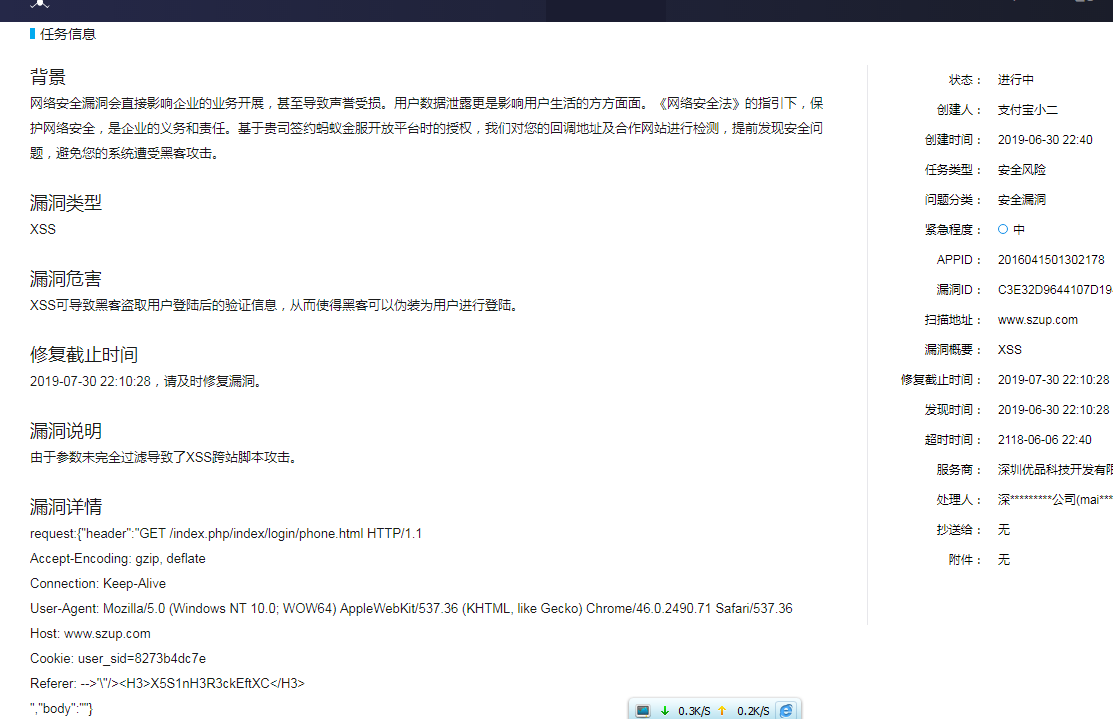Click the 背景 heading
1113x719 pixels.
pos(48,77)
